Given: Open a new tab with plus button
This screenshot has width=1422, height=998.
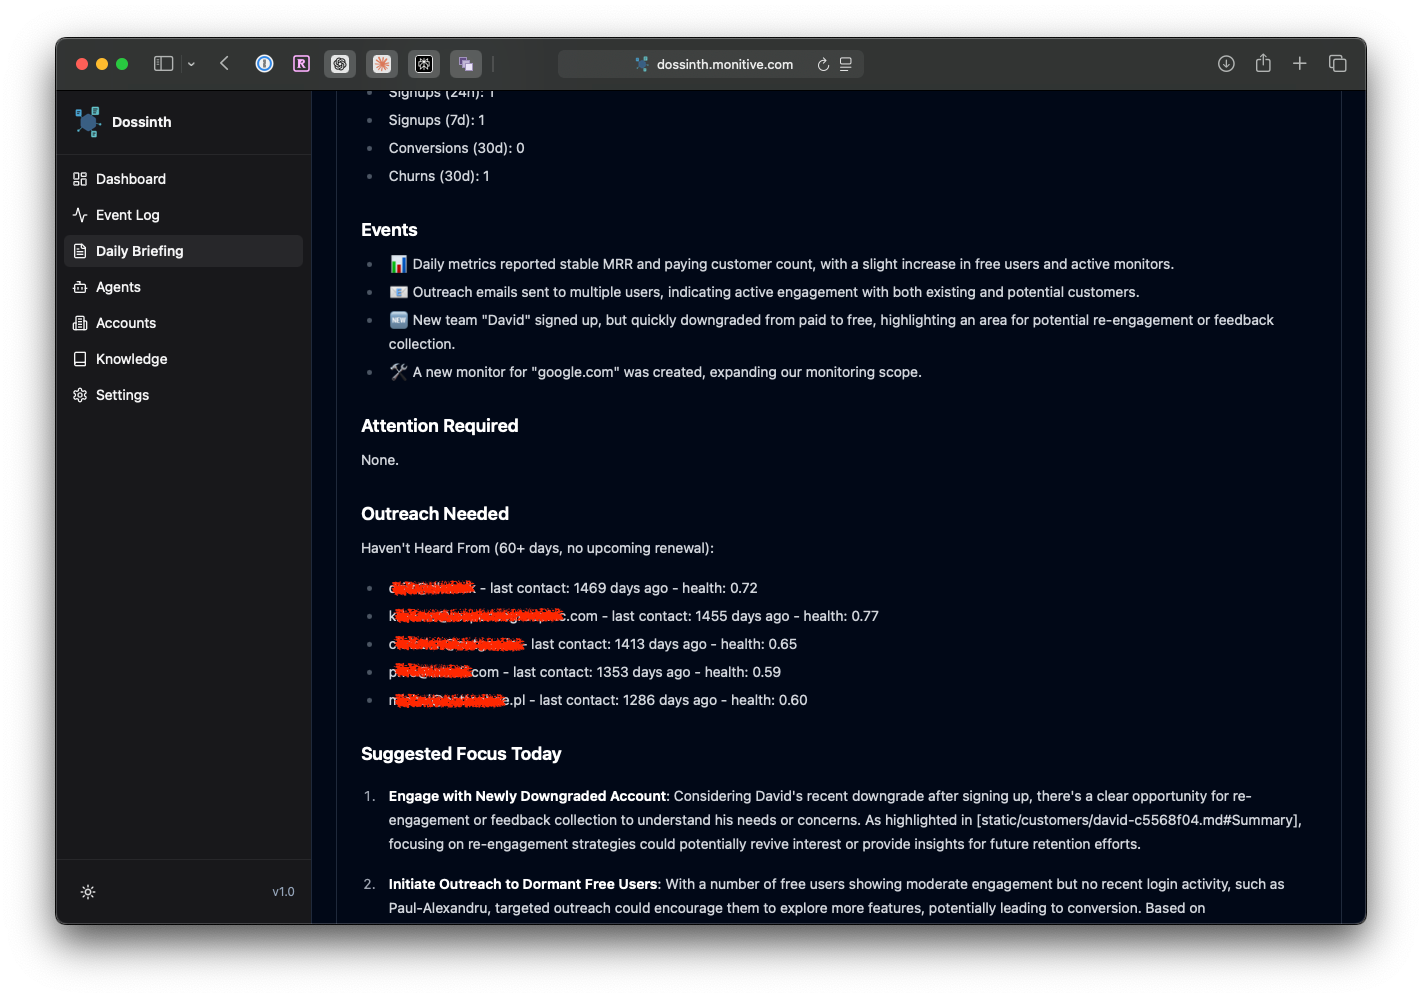Looking at the screenshot, I should [x=1300, y=64].
